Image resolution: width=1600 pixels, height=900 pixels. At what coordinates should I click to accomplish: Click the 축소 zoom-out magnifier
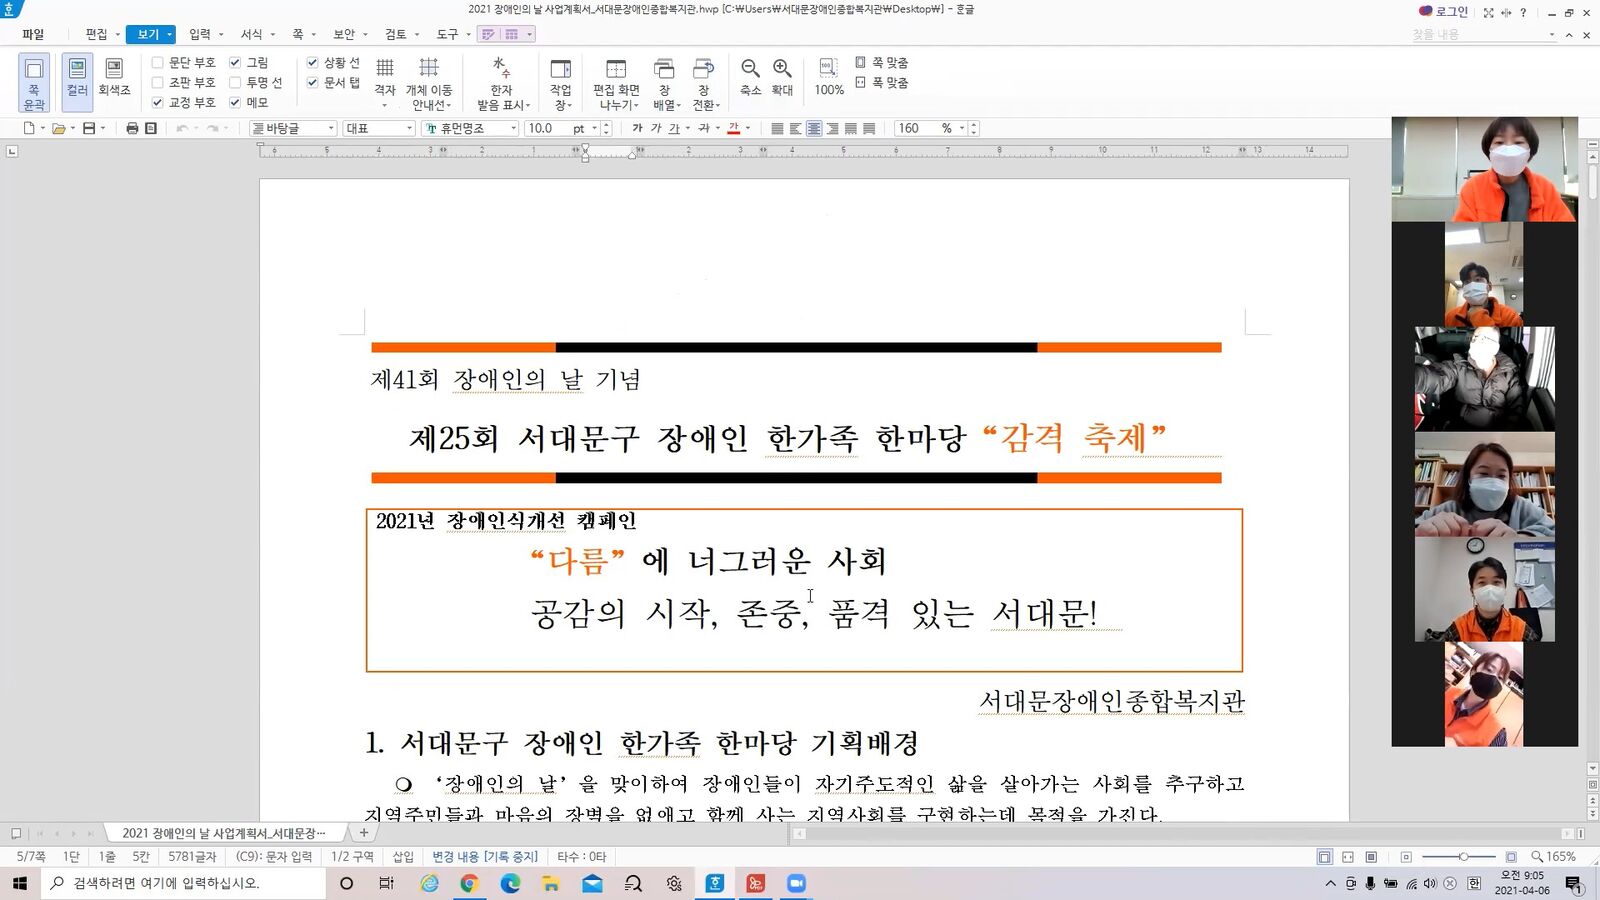[750, 77]
